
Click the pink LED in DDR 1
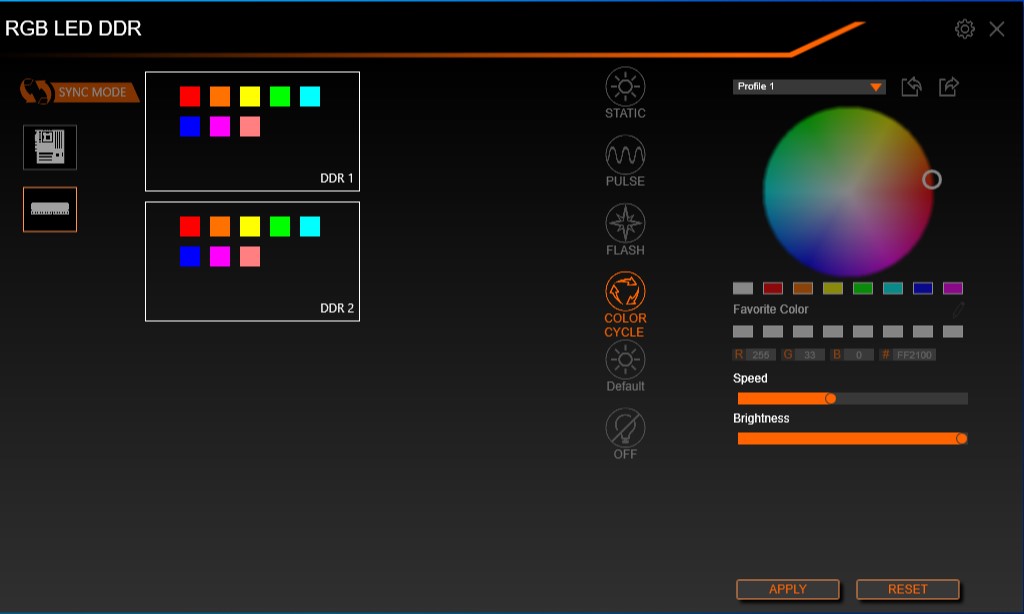(250, 127)
